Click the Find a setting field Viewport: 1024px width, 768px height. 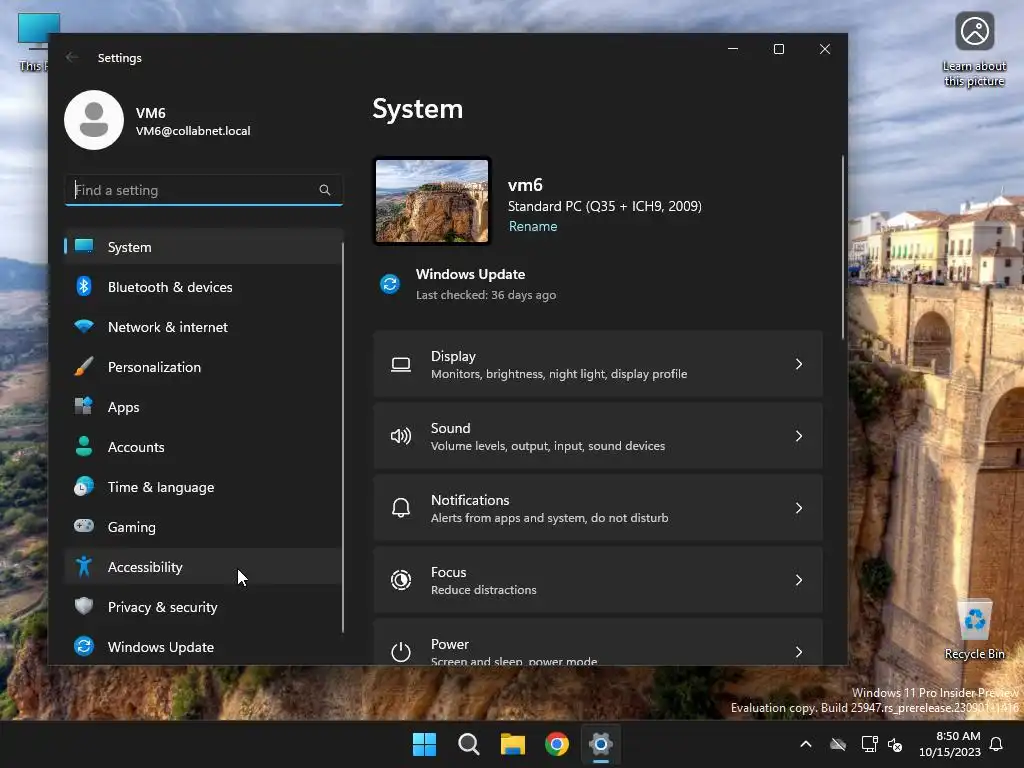(204, 190)
